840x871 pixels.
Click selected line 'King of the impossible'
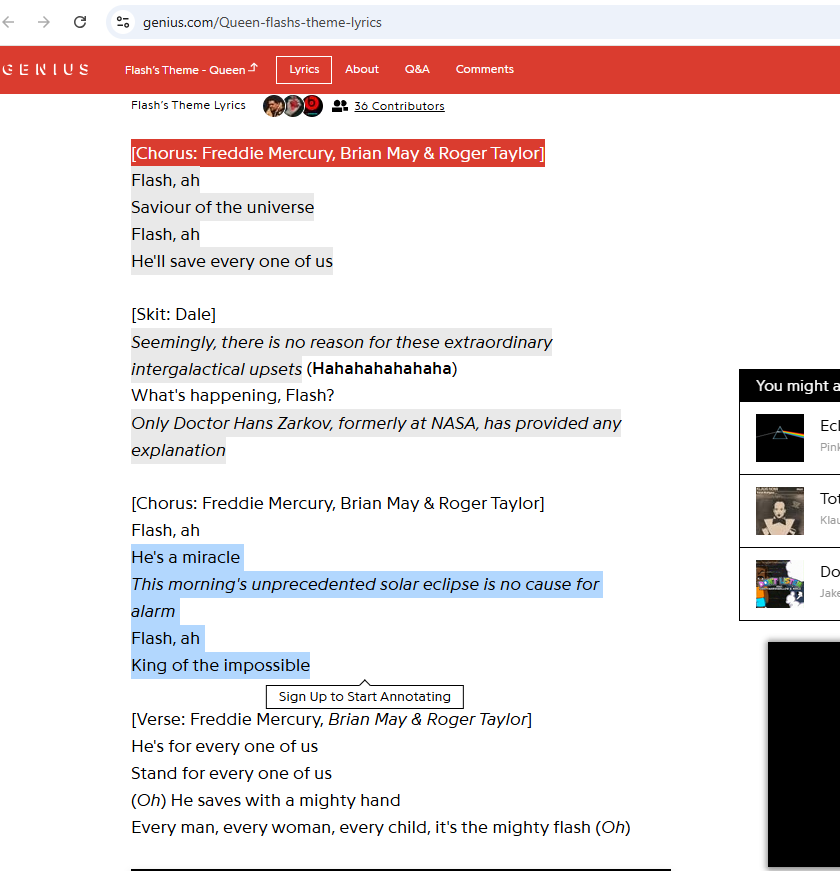click(x=221, y=665)
